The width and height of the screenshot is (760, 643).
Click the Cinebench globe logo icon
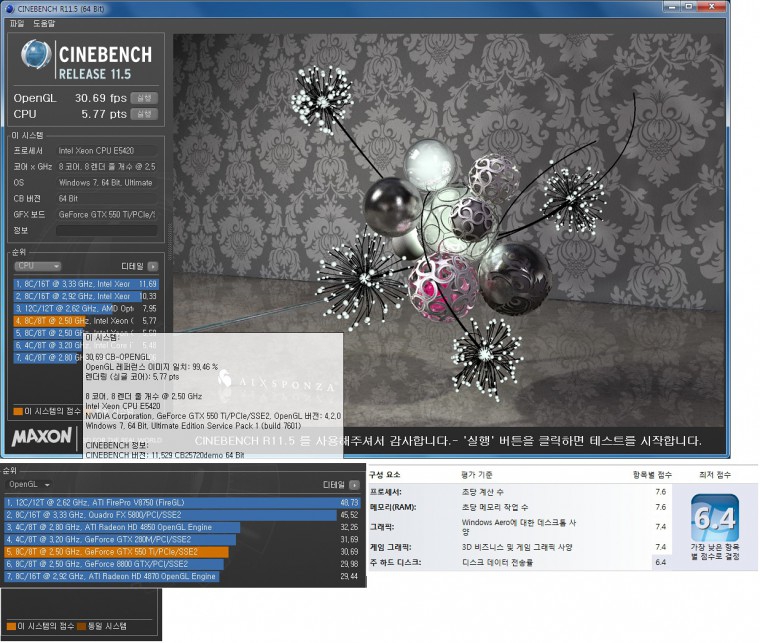pos(35,54)
